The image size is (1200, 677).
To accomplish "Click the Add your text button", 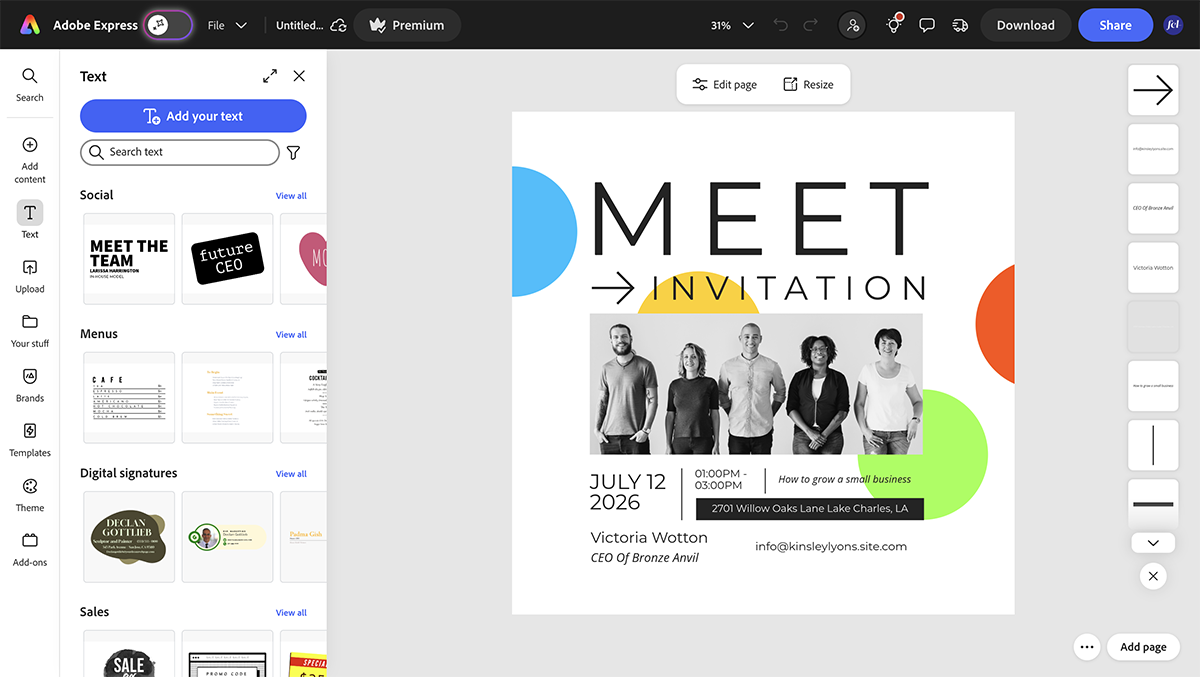I will click(x=193, y=116).
